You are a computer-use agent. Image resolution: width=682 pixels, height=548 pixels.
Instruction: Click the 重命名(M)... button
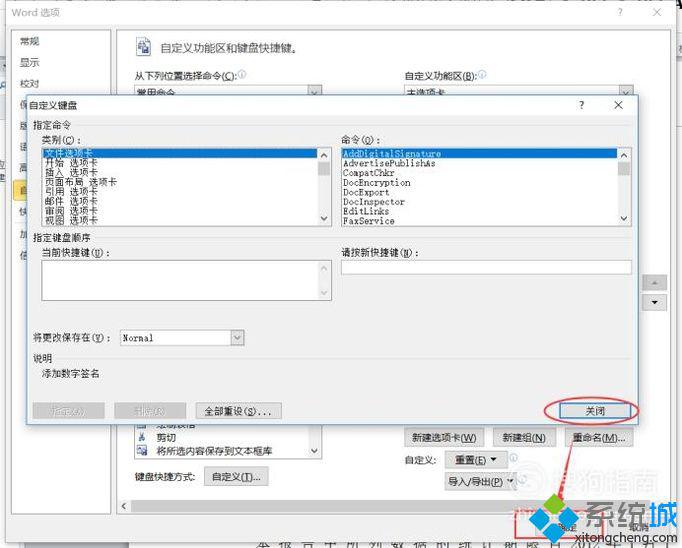pyautogui.click(x=598, y=438)
